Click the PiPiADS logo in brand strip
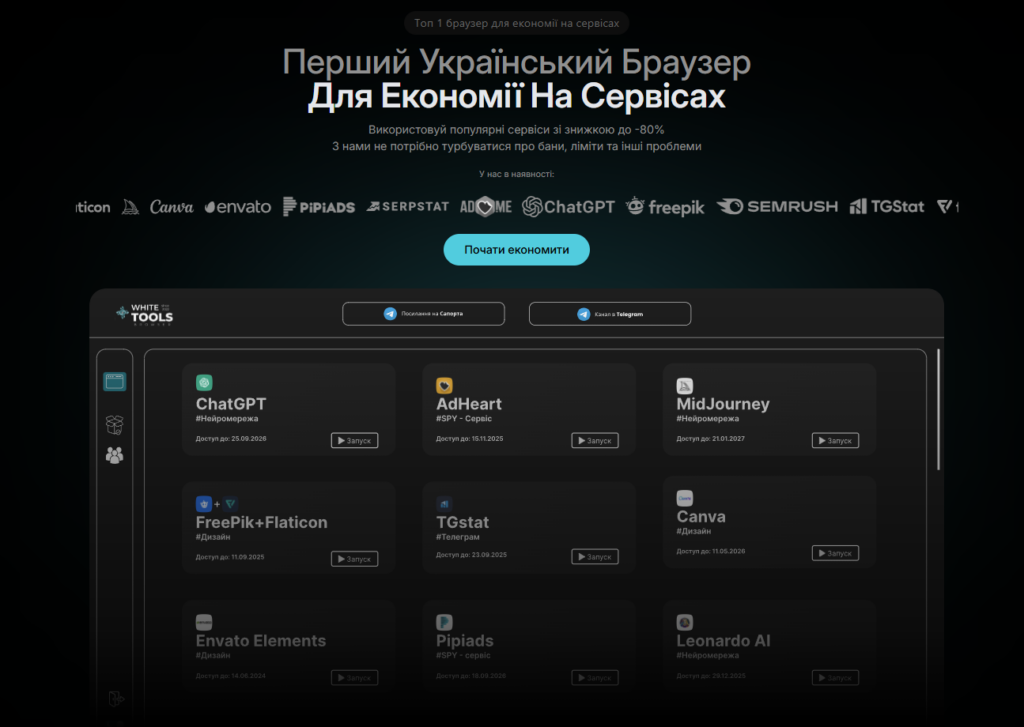Screen dimensions: 1024x727 (x=319, y=206)
